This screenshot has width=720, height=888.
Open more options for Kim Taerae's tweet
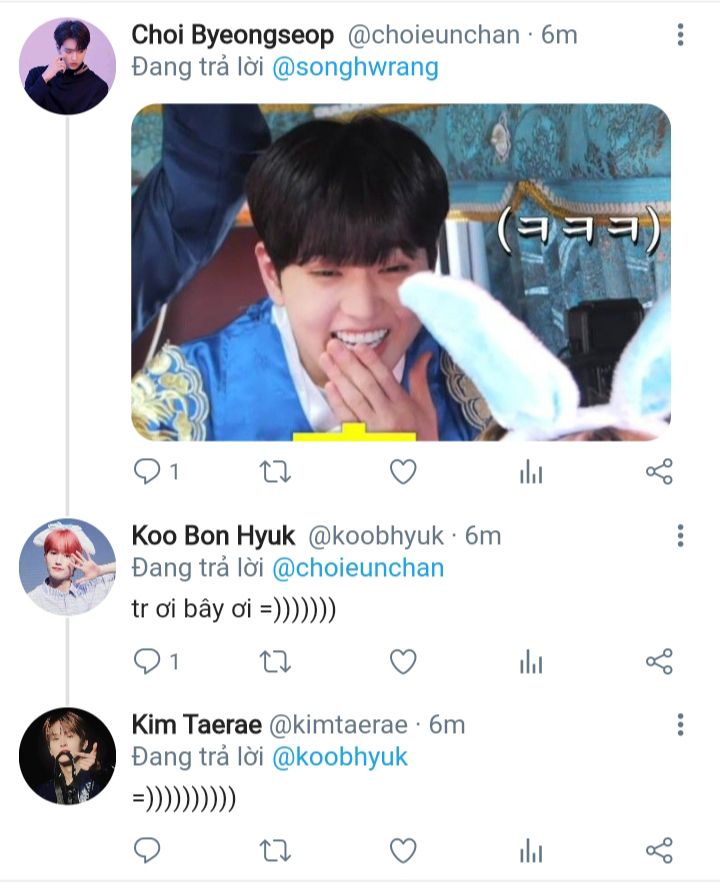(680, 725)
